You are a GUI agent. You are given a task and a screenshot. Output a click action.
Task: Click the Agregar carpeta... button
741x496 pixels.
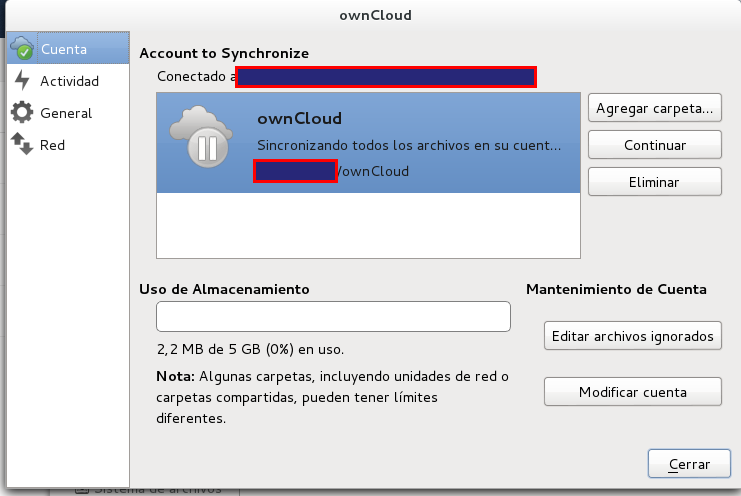pyautogui.click(x=655, y=108)
